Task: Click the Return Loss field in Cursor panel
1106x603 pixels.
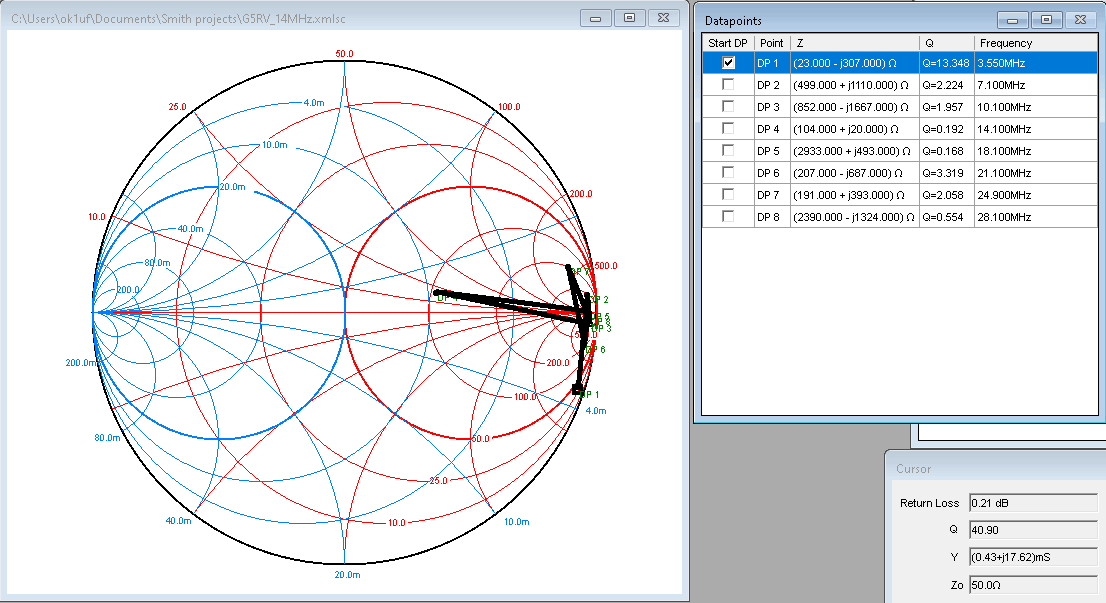Action: point(1031,503)
